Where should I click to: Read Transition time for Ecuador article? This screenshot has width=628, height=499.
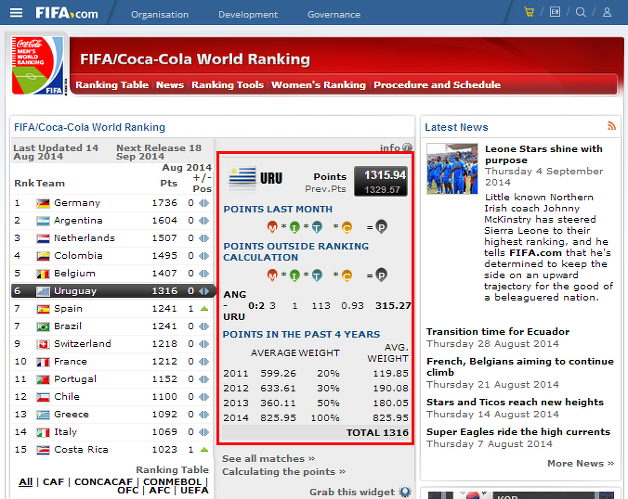pyautogui.click(x=497, y=332)
